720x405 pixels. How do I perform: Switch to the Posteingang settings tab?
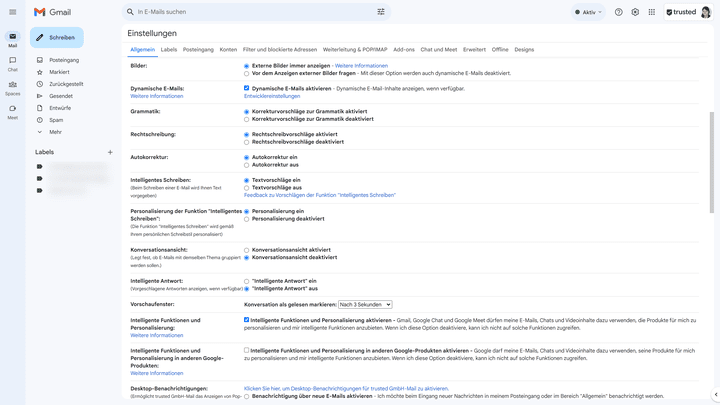(198, 50)
